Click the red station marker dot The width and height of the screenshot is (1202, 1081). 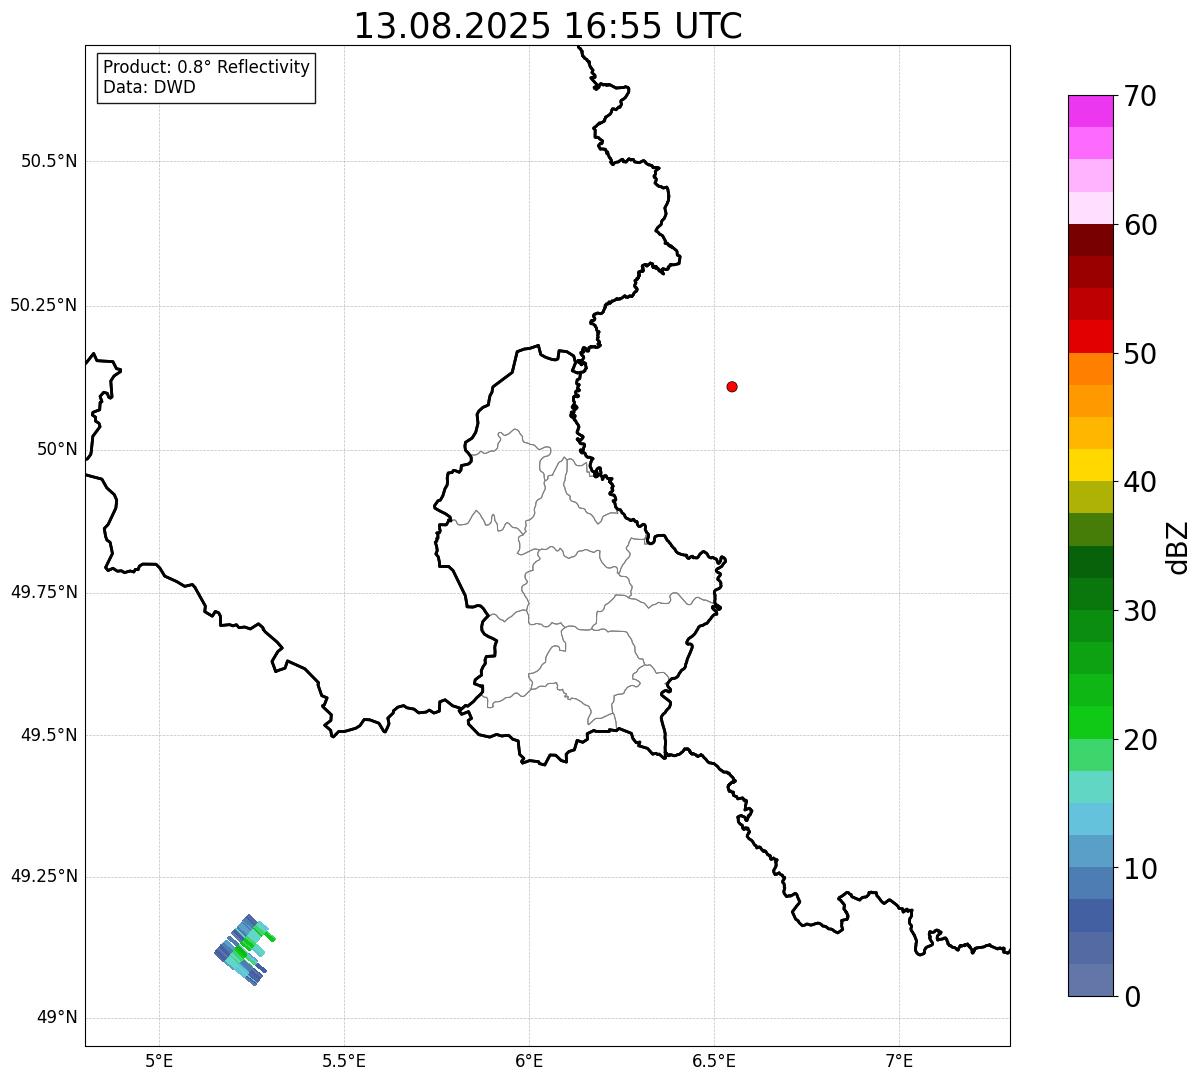click(732, 386)
